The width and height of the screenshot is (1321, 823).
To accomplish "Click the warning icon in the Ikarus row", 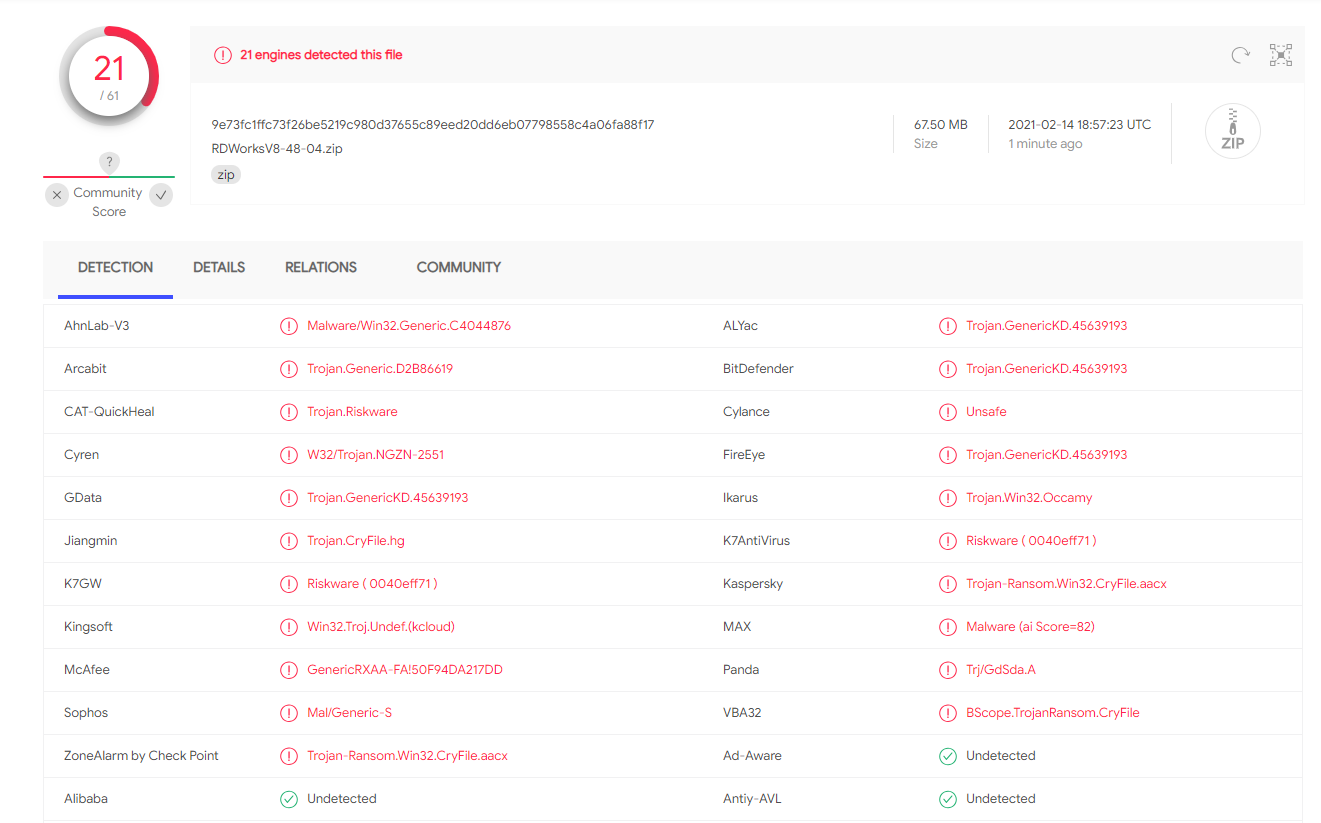I will click(948, 498).
